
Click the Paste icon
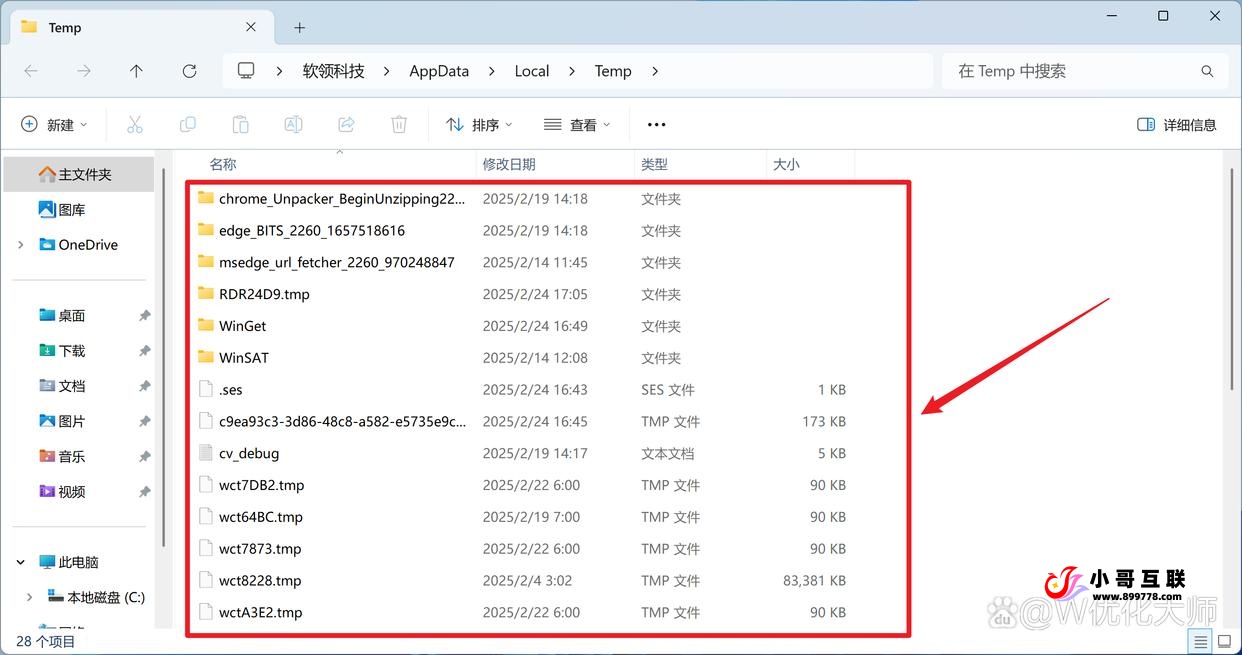pyautogui.click(x=239, y=124)
